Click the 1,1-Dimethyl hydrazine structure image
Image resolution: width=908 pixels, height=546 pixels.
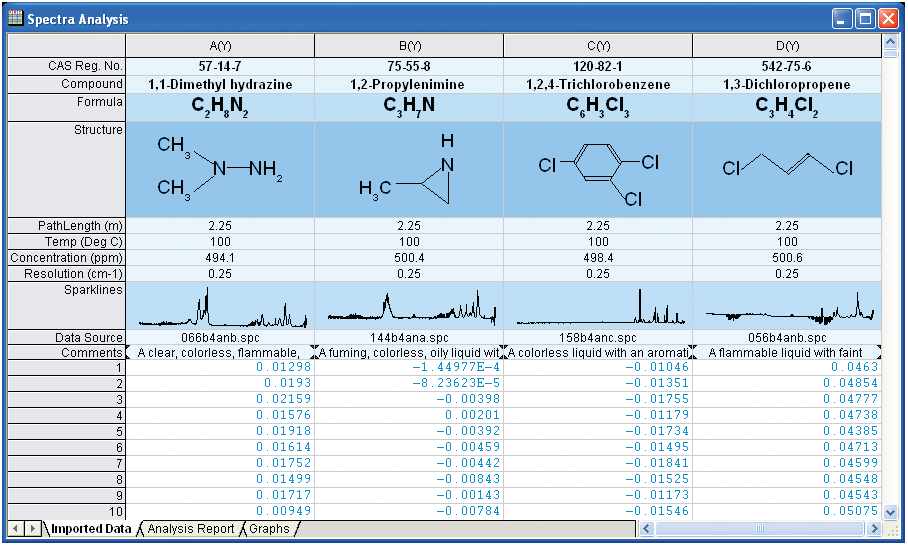tap(220, 169)
